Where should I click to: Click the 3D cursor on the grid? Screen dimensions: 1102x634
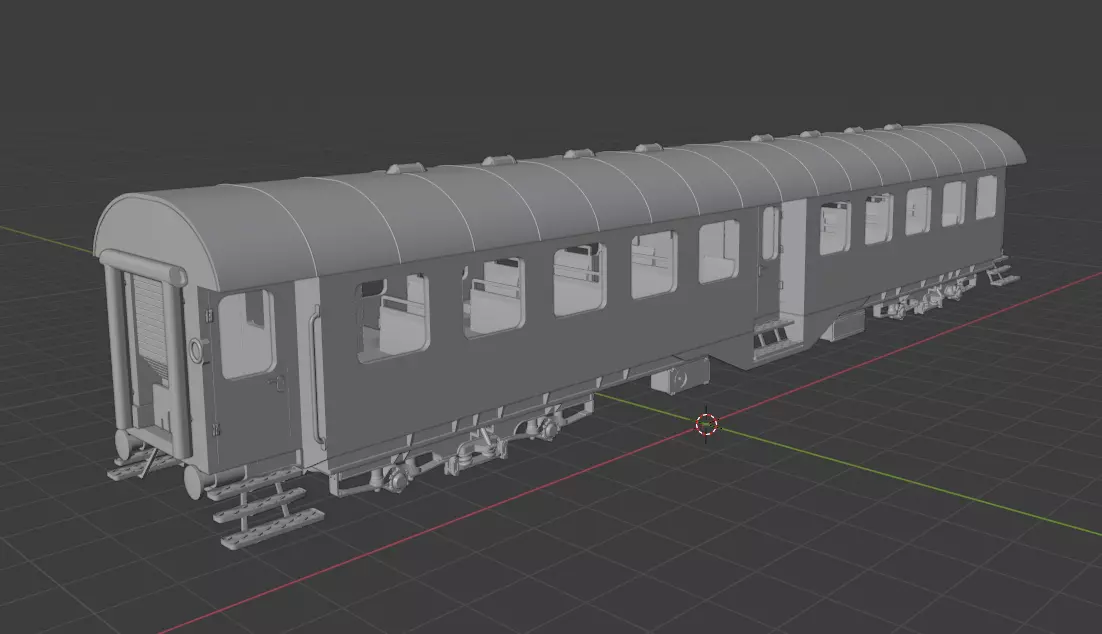click(707, 425)
